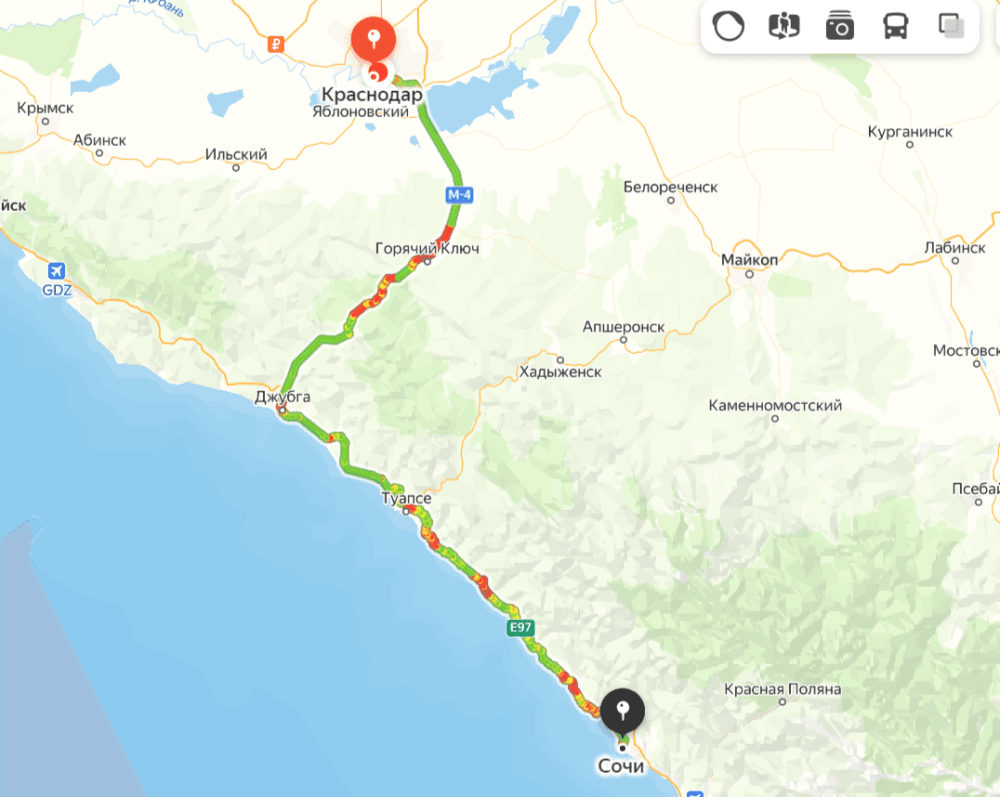The height and width of the screenshot is (797, 1000).
Task: Show photos layer camera icon
Action: tap(839, 26)
